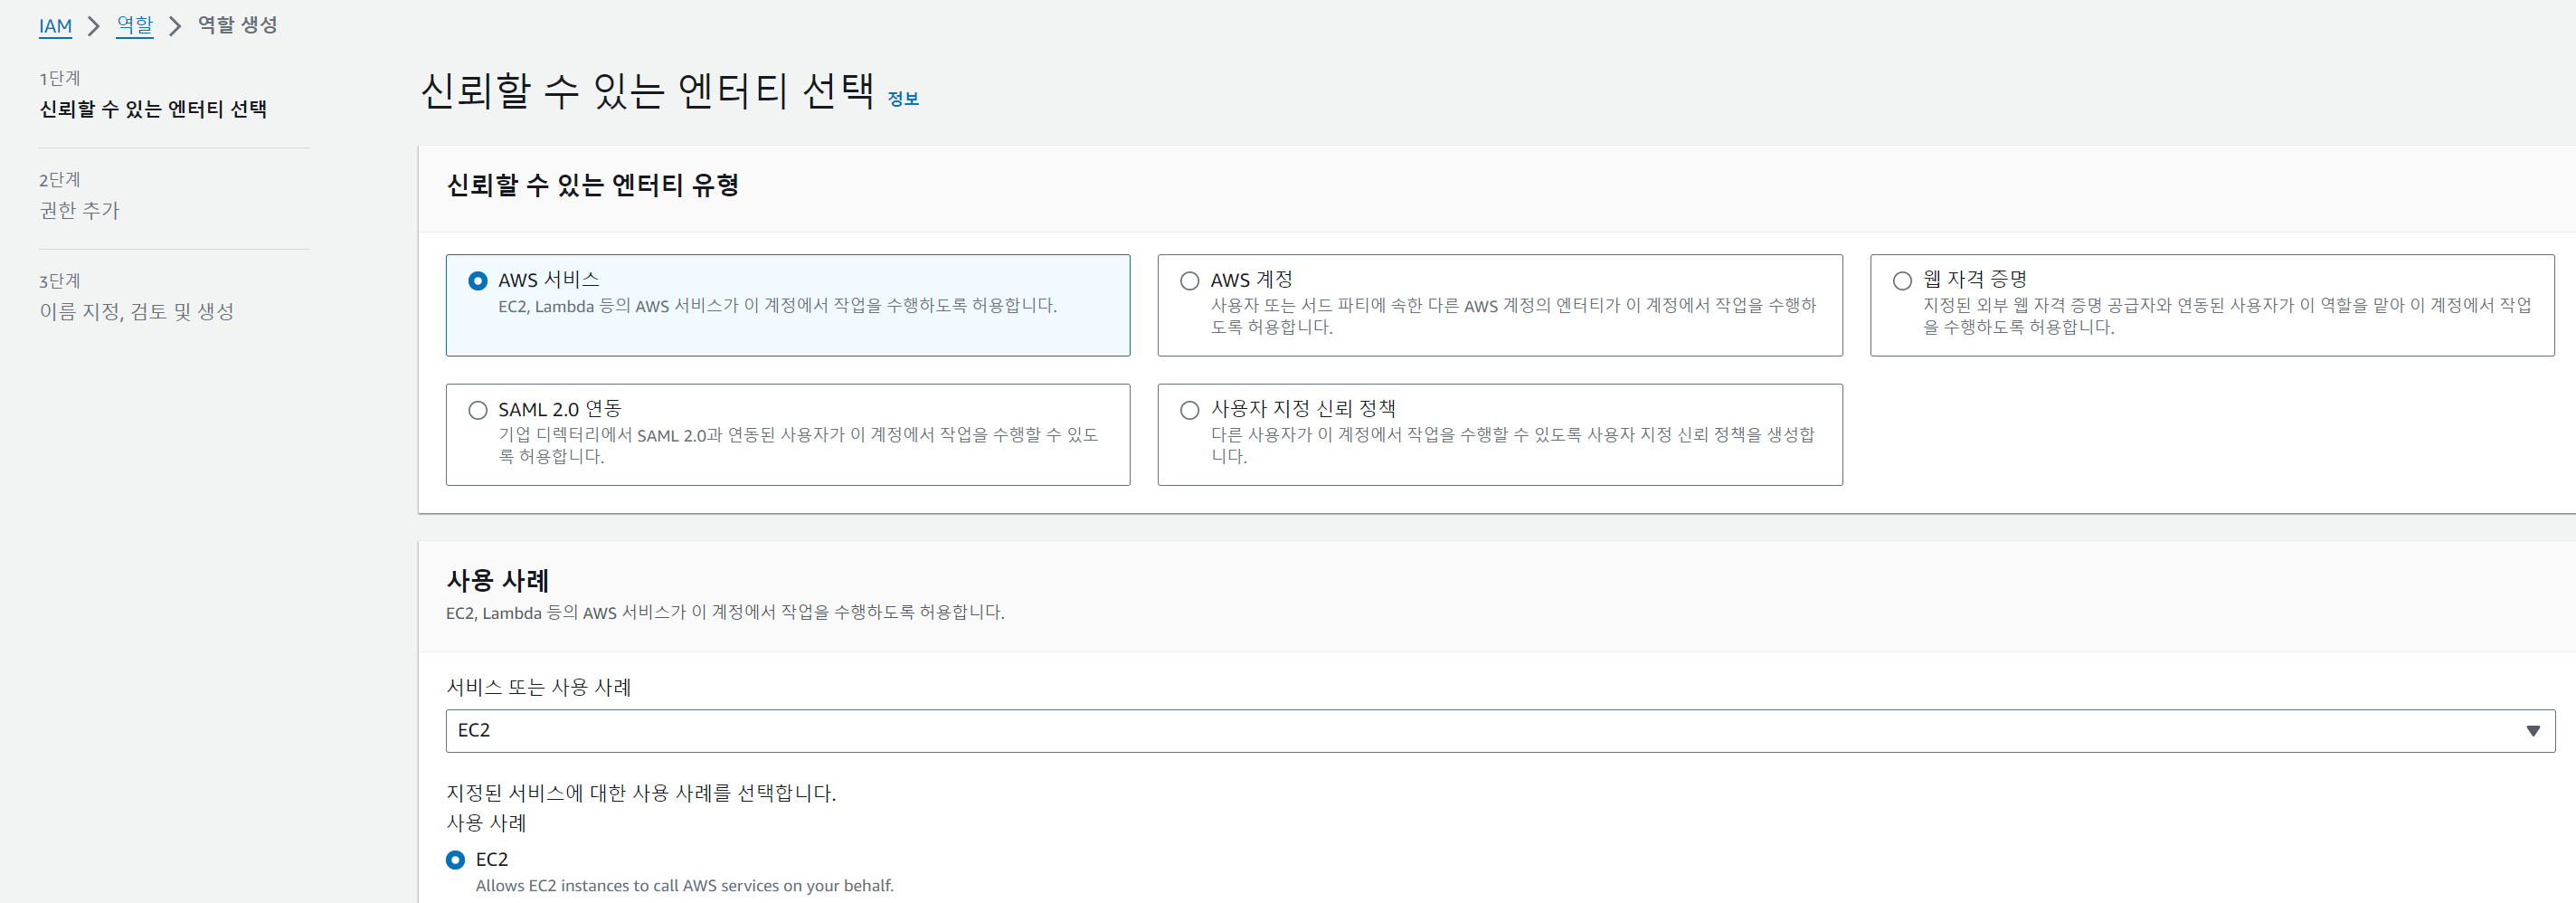Click step 1 신뢰할 수 있는 엔티티 선택
The width and height of the screenshot is (2576, 903).
click(x=153, y=109)
